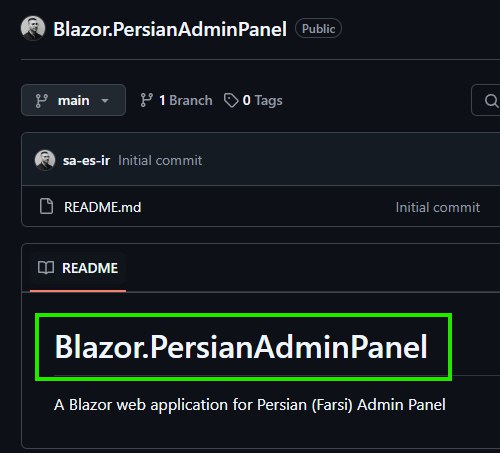Click the book icon in README tab

[46, 268]
